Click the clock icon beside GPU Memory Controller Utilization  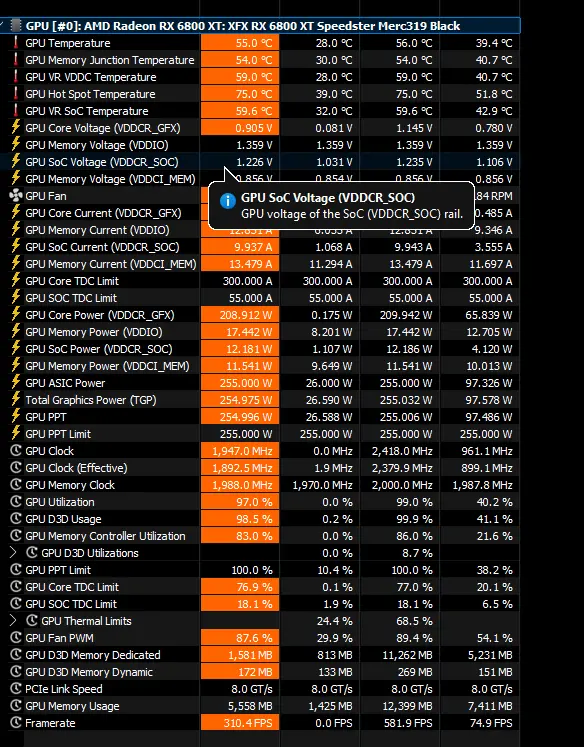pos(16,536)
